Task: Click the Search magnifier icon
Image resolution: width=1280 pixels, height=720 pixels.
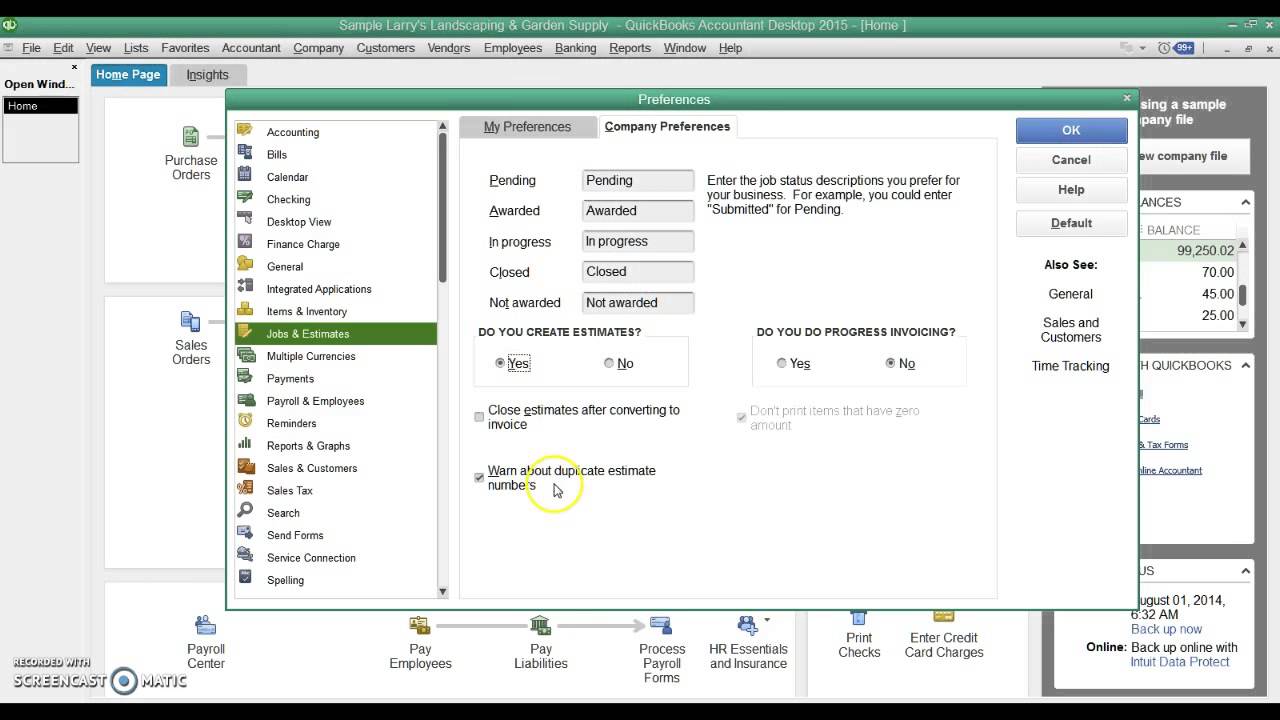Action: pos(245,511)
